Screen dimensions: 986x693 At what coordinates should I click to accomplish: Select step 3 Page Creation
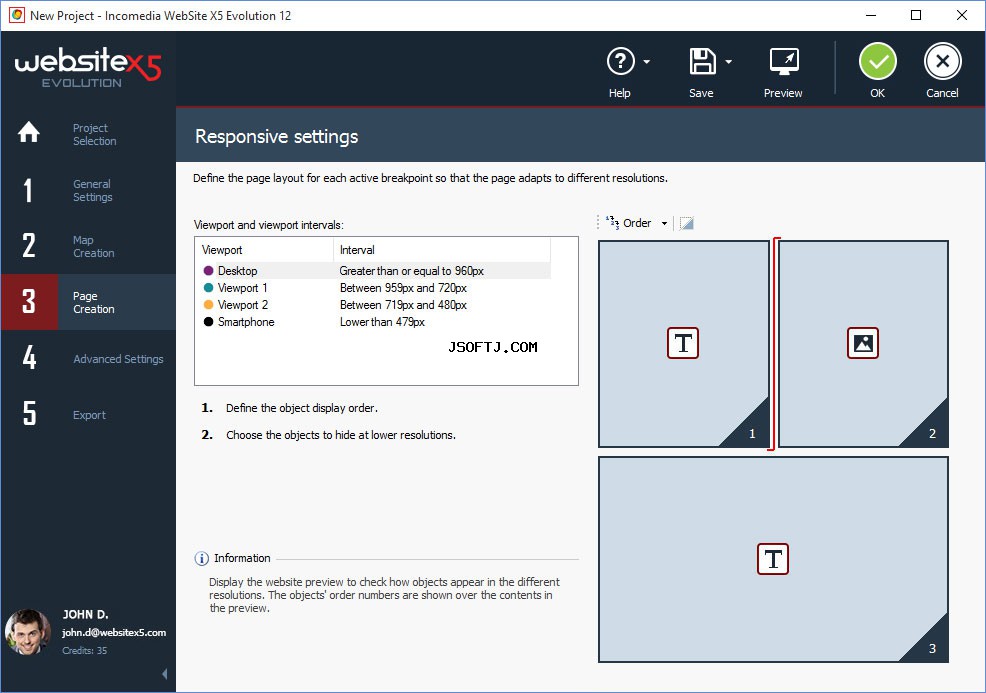(x=89, y=302)
